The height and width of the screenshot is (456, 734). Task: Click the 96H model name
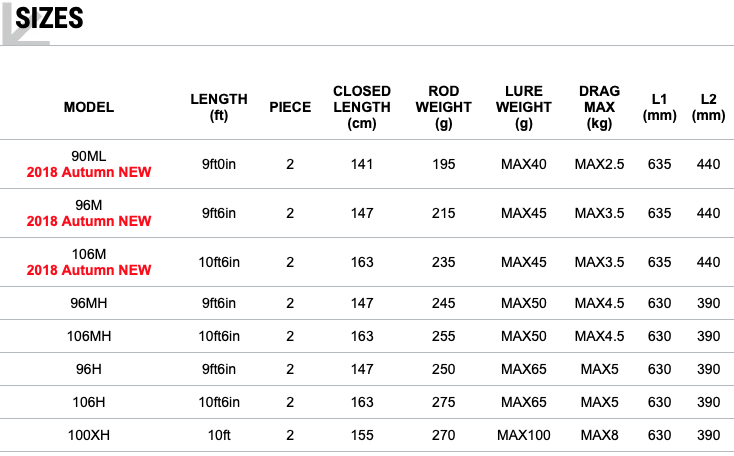point(89,369)
